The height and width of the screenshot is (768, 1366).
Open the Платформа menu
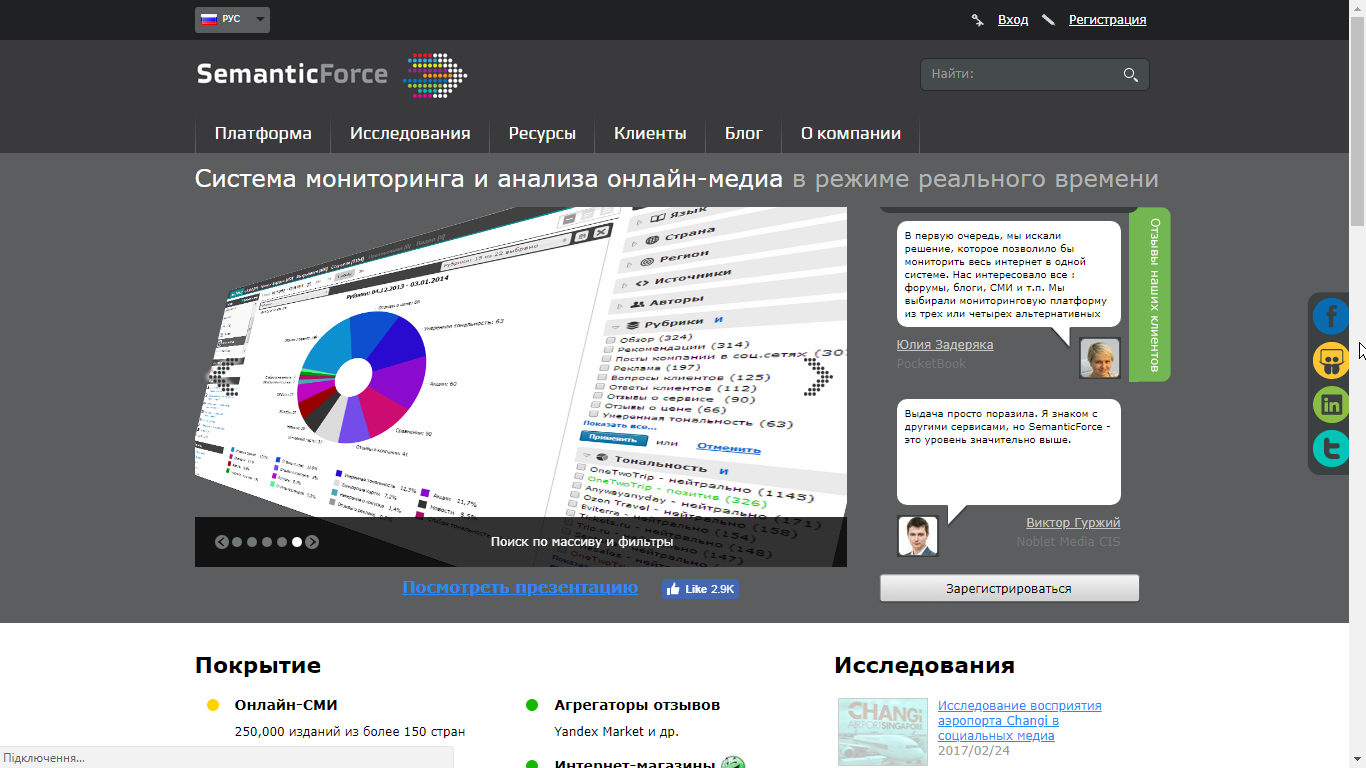[x=263, y=133]
